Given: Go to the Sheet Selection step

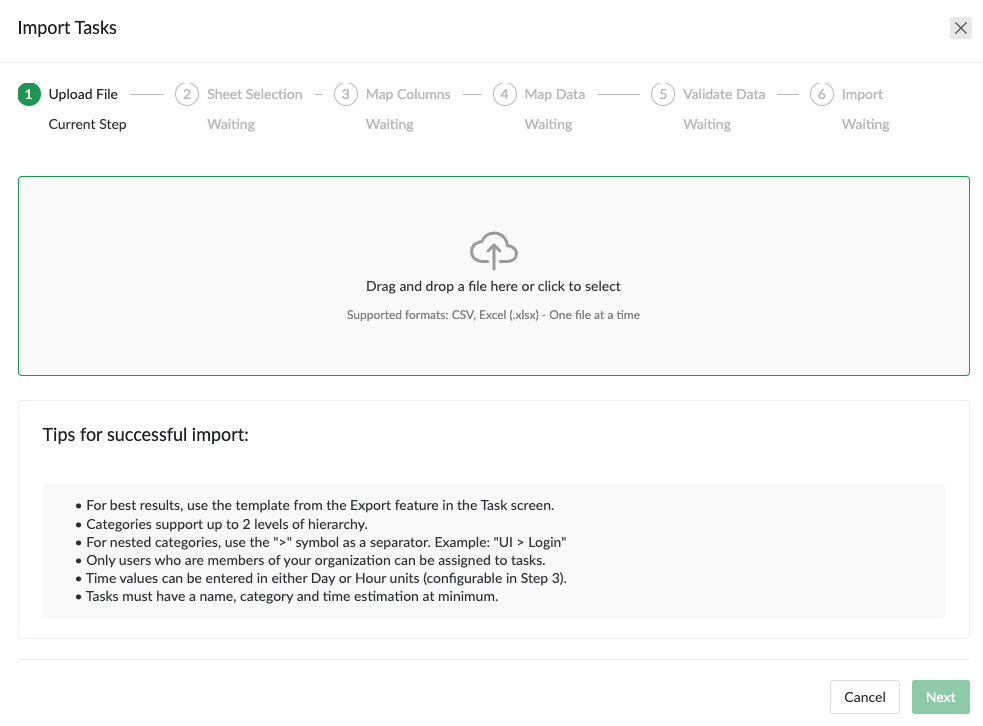Looking at the screenshot, I should (x=254, y=94).
